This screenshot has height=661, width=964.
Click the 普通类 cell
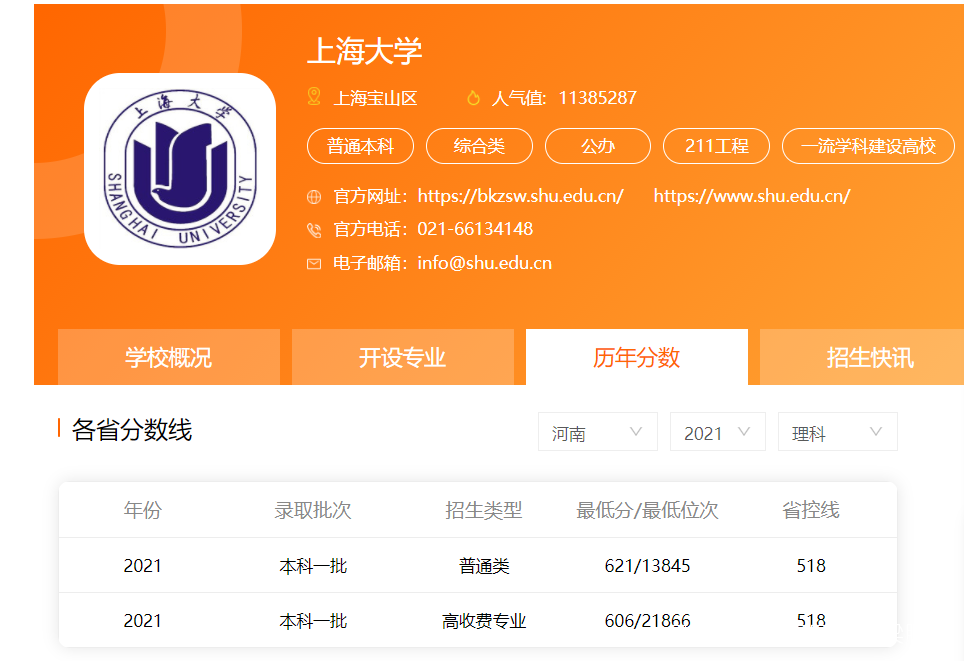pos(484,566)
